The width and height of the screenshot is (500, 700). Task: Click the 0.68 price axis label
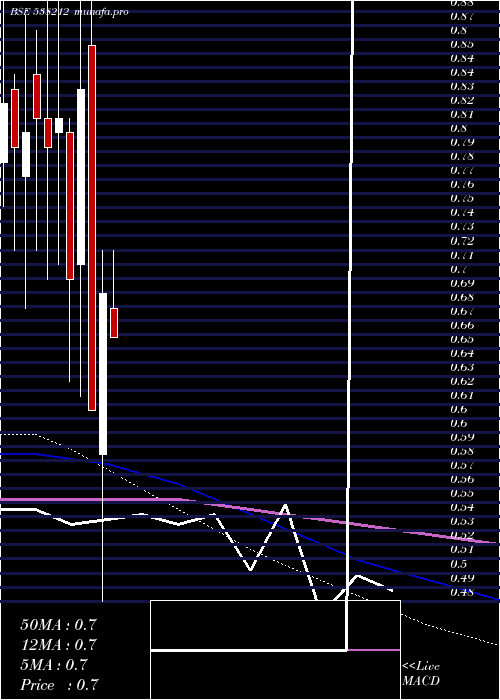click(x=462, y=297)
